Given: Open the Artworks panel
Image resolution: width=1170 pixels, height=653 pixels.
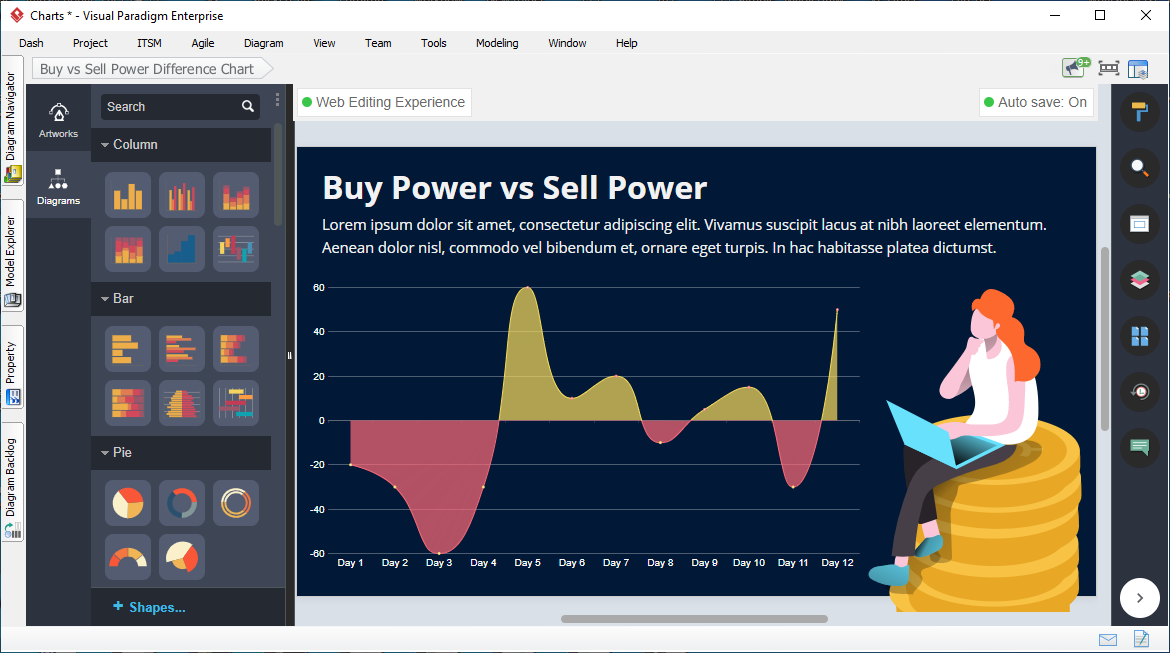Looking at the screenshot, I should point(58,120).
